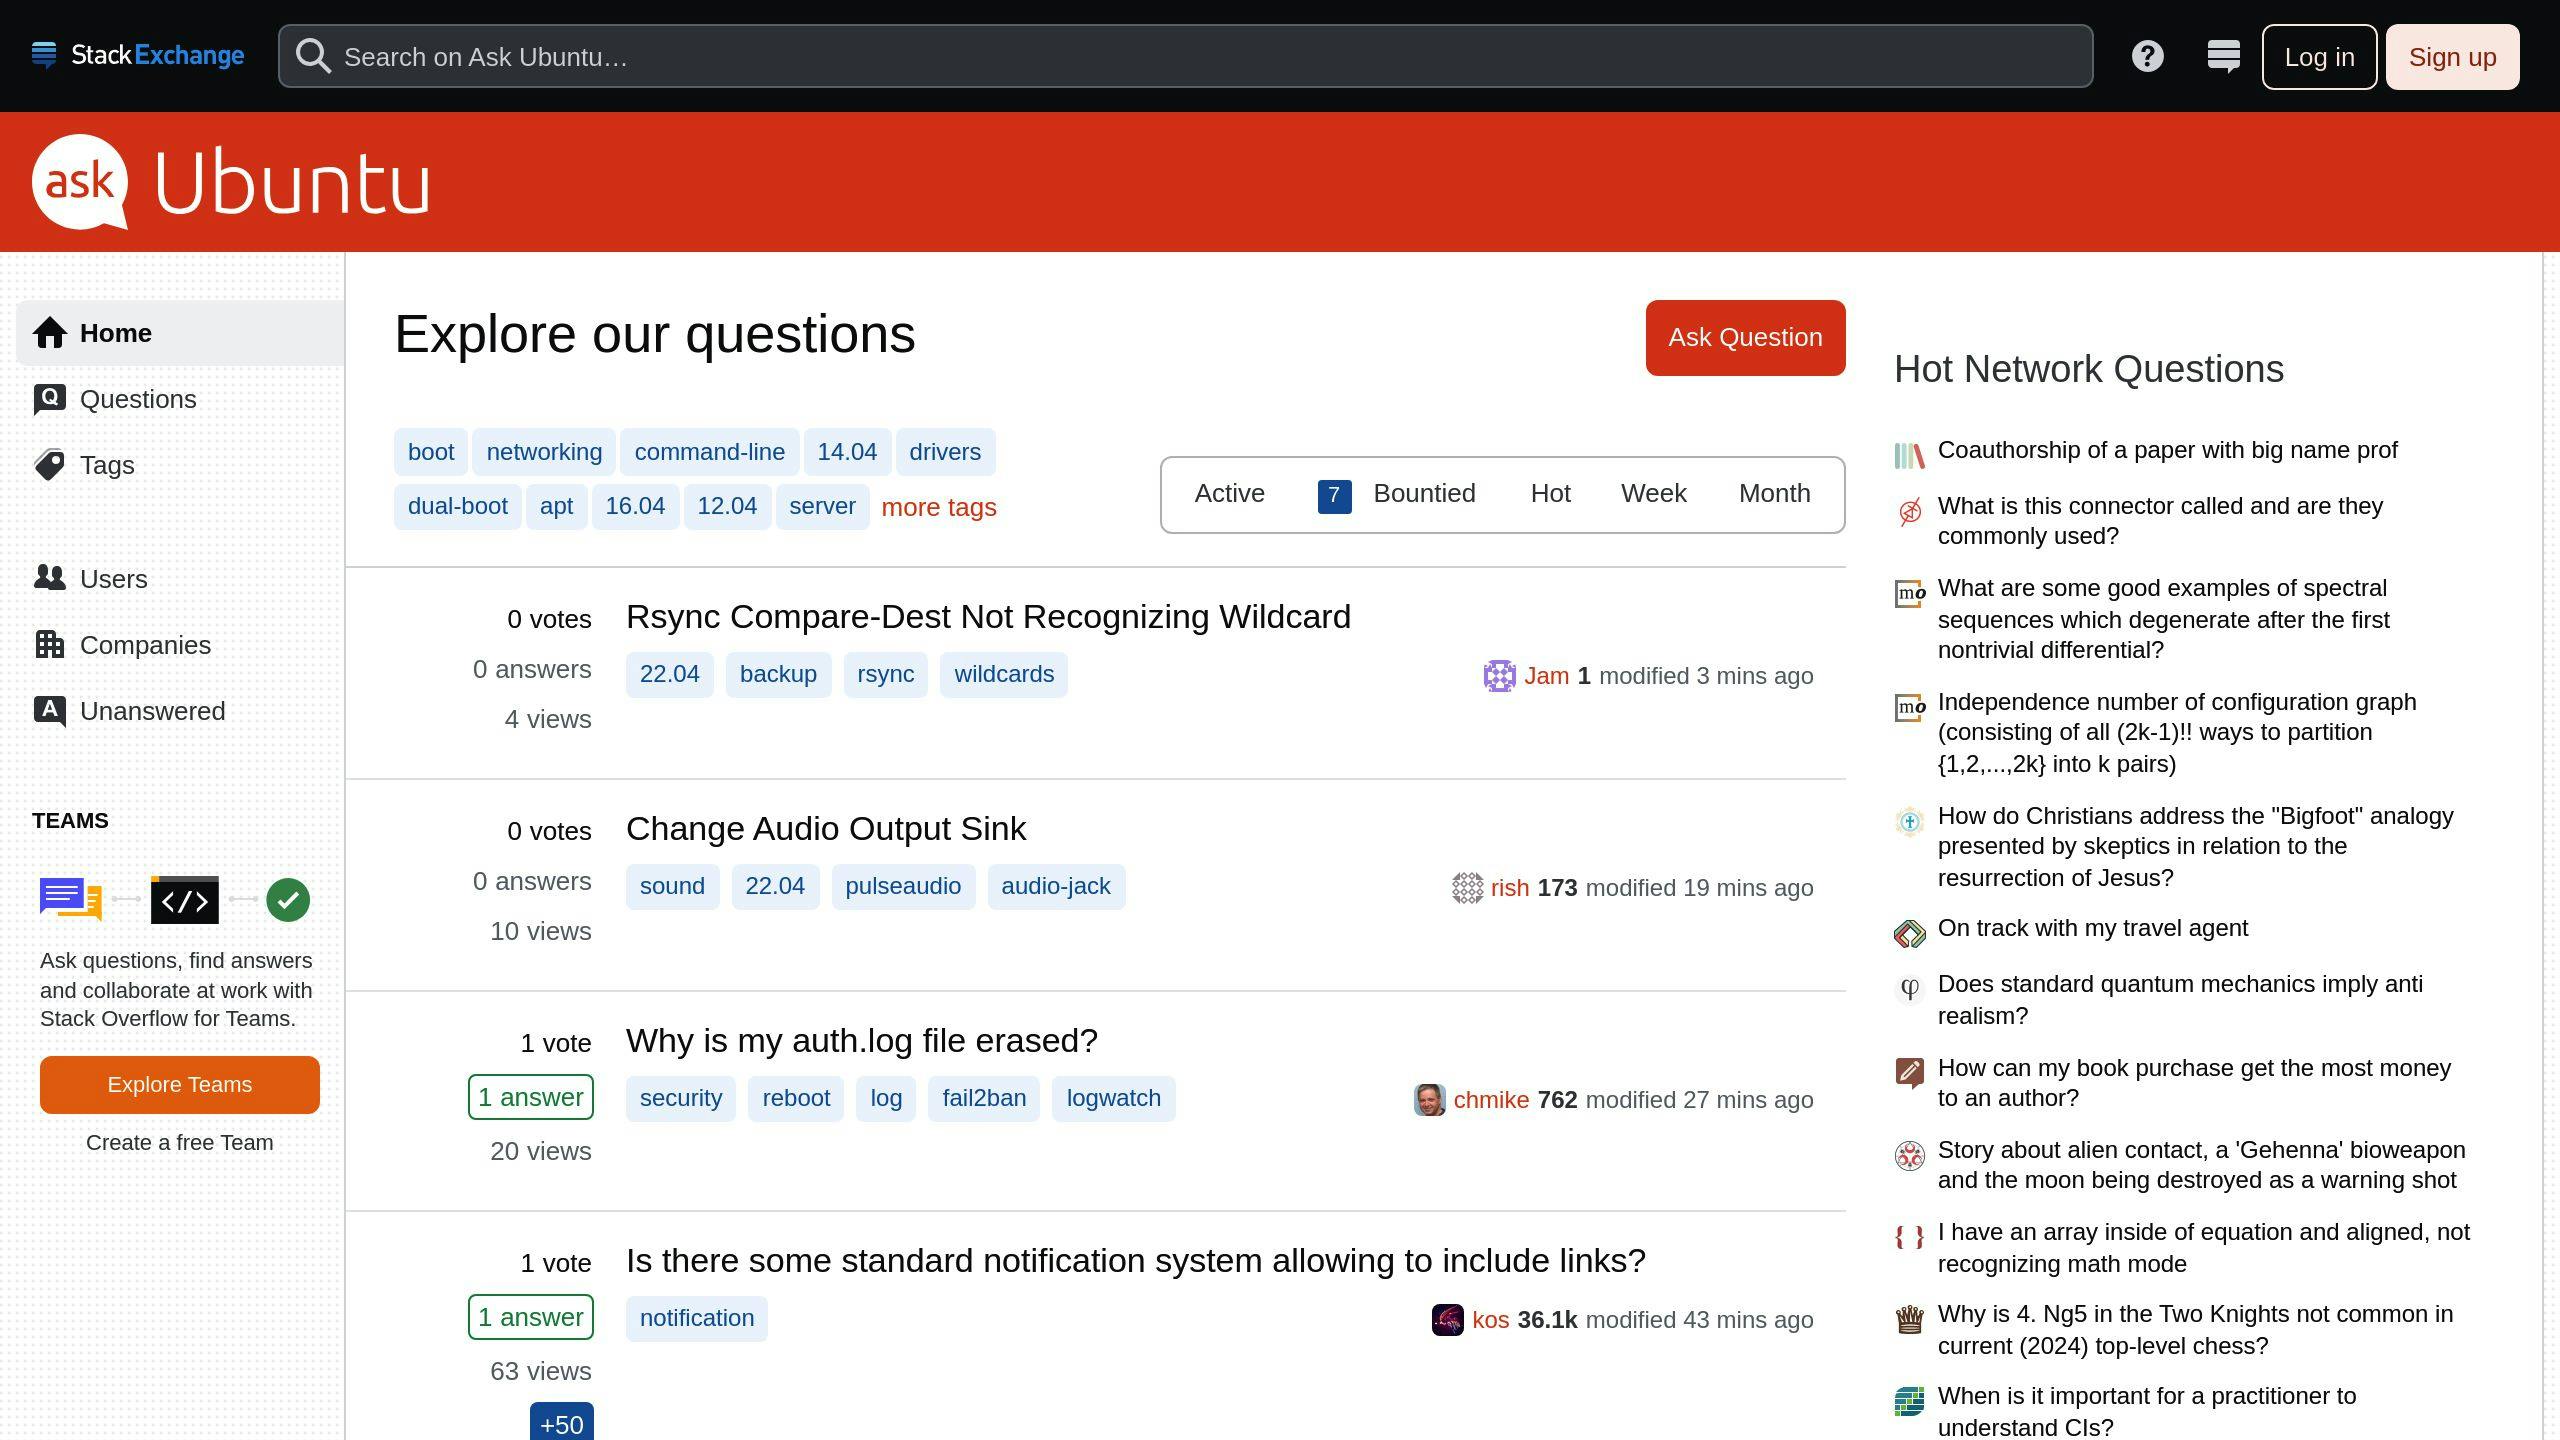Open help via the question mark icon

[x=2147, y=56]
